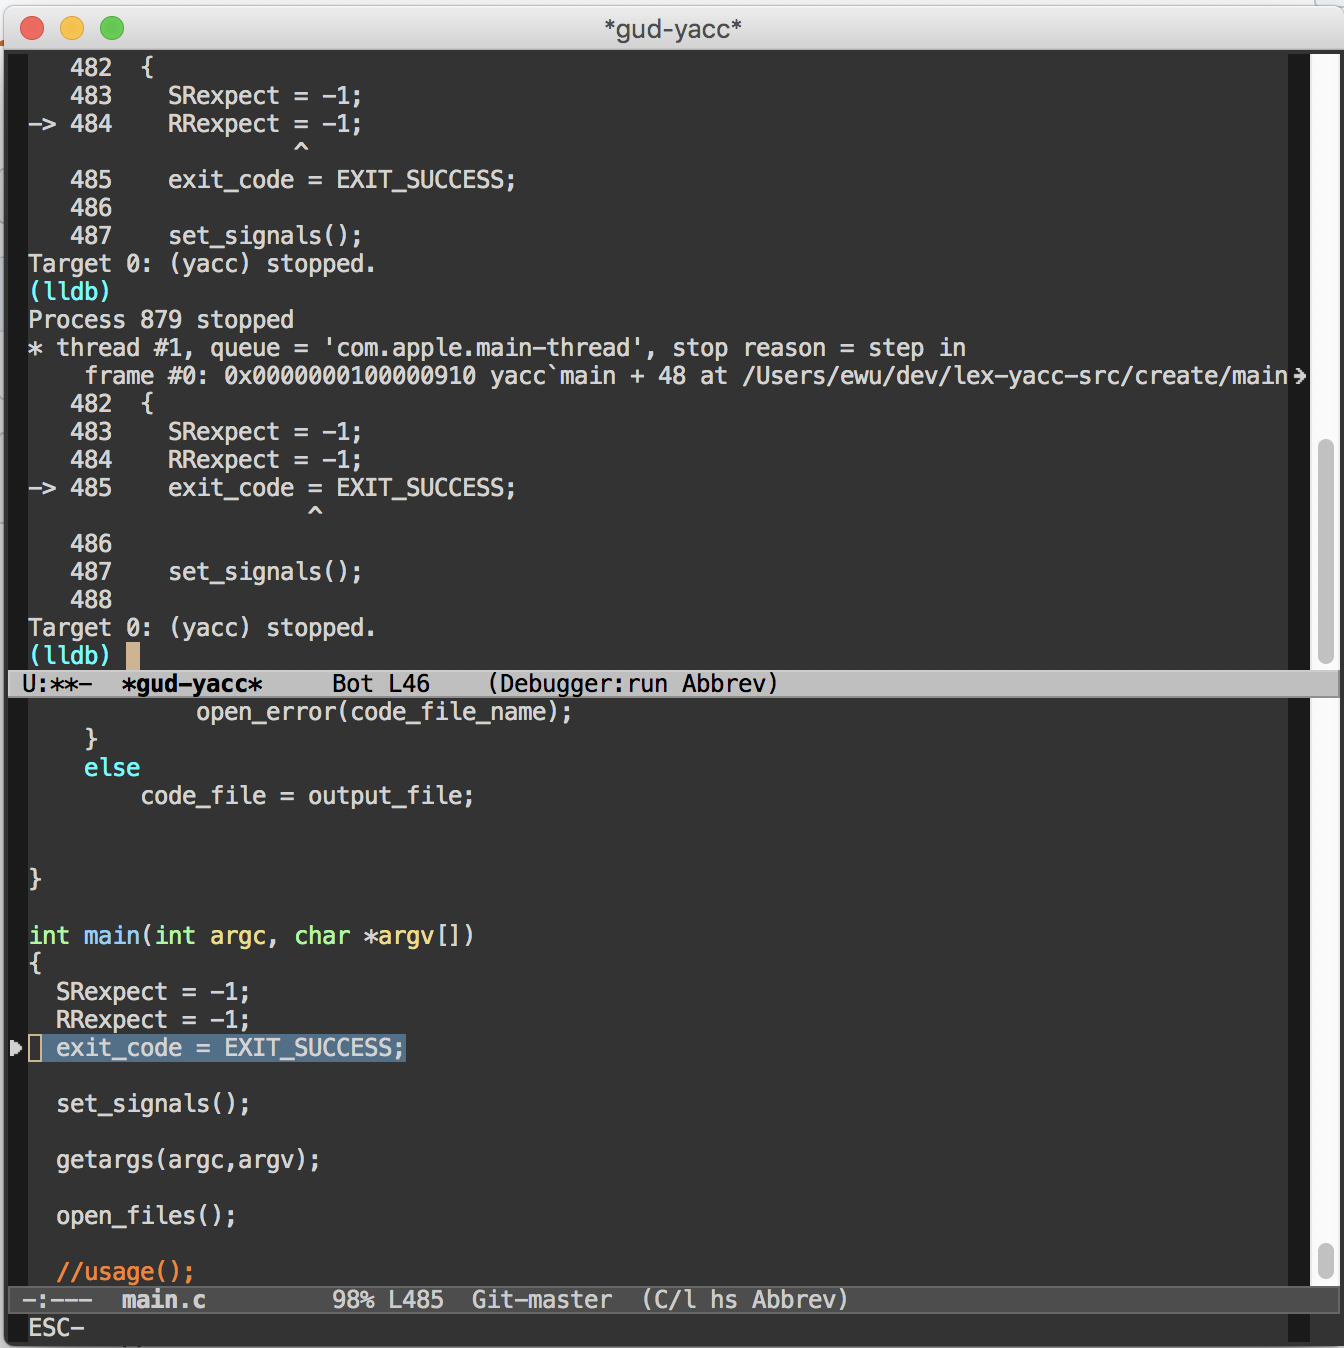Click the getargs(argc,argv); line
The image size is (1344, 1348).
click(x=188, y=1160)
